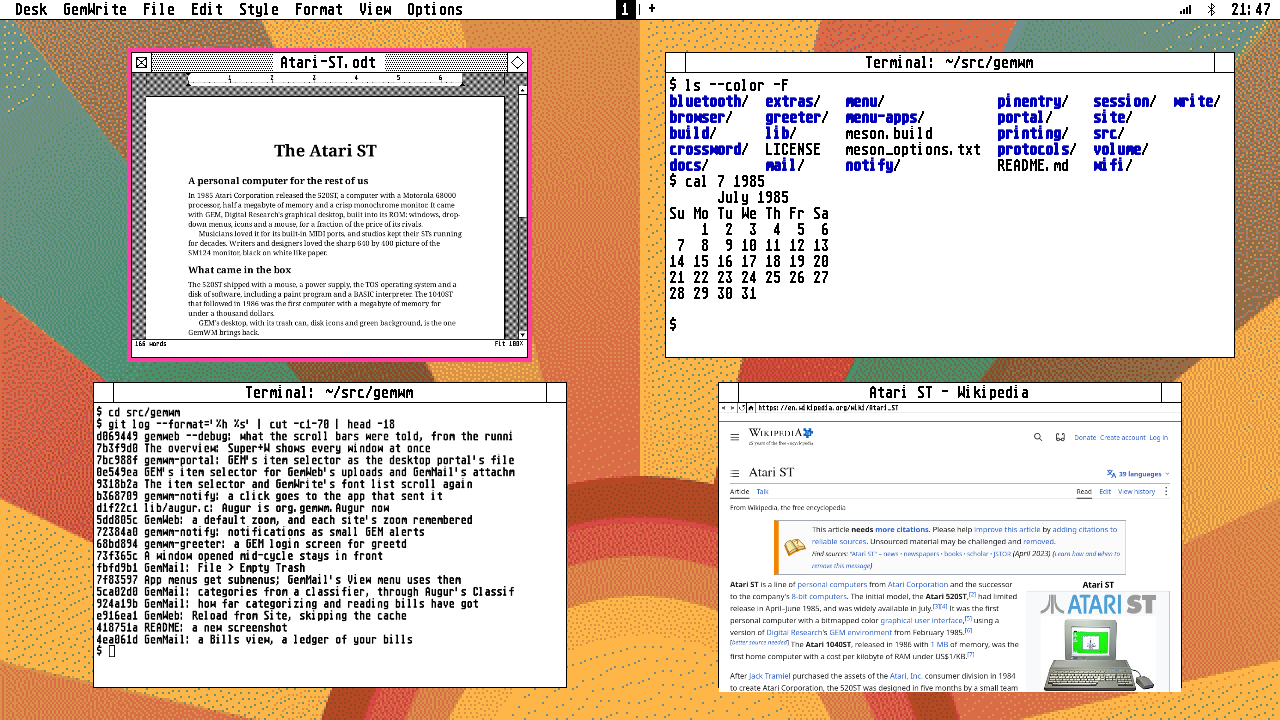Open Wikipedia main hamburger menu beside the logo
The height and width of the screenshot is (720, 1280).
point(735,437)
